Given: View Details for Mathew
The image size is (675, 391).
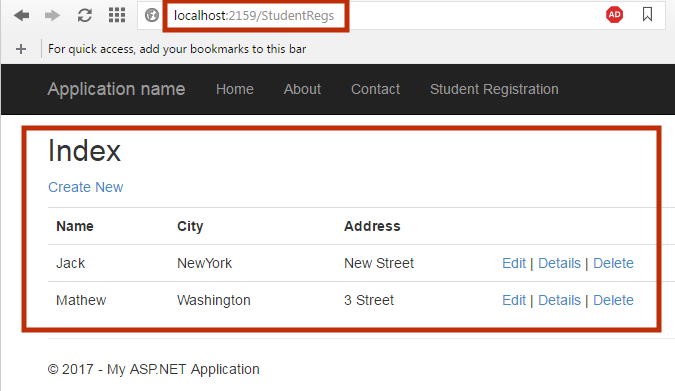Looking at the screenshot, I should click(x=559, y=300).
